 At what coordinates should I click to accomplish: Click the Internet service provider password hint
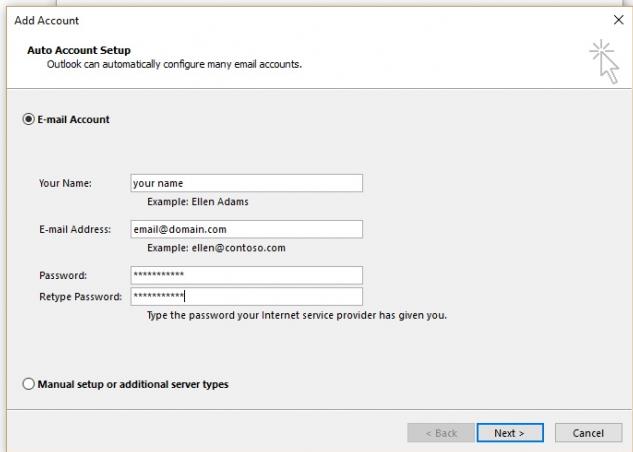297,315
